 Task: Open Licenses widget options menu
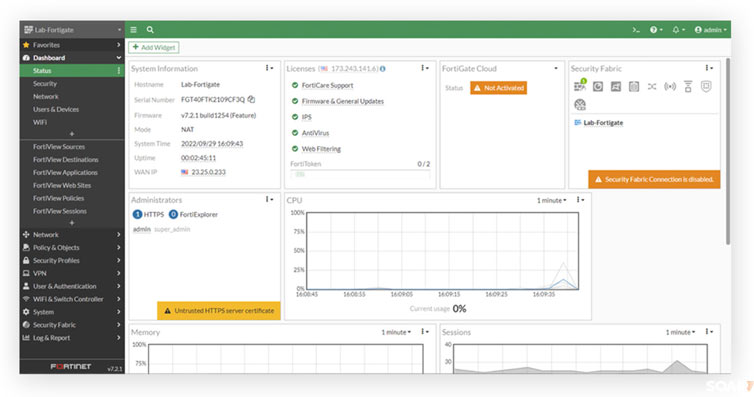pos(425,68)
